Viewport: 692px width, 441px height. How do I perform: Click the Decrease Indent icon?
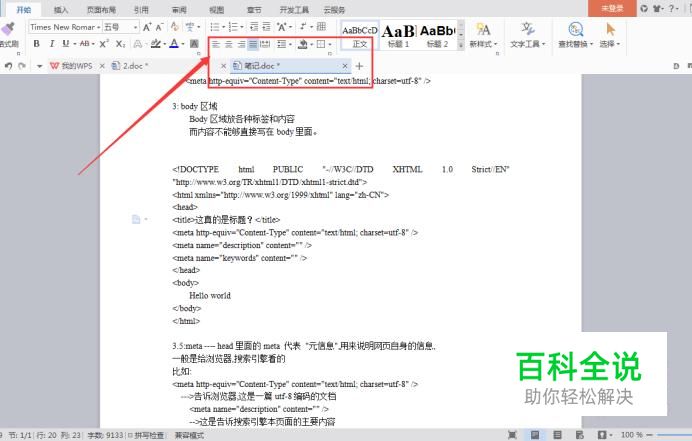tap(254, 27)
